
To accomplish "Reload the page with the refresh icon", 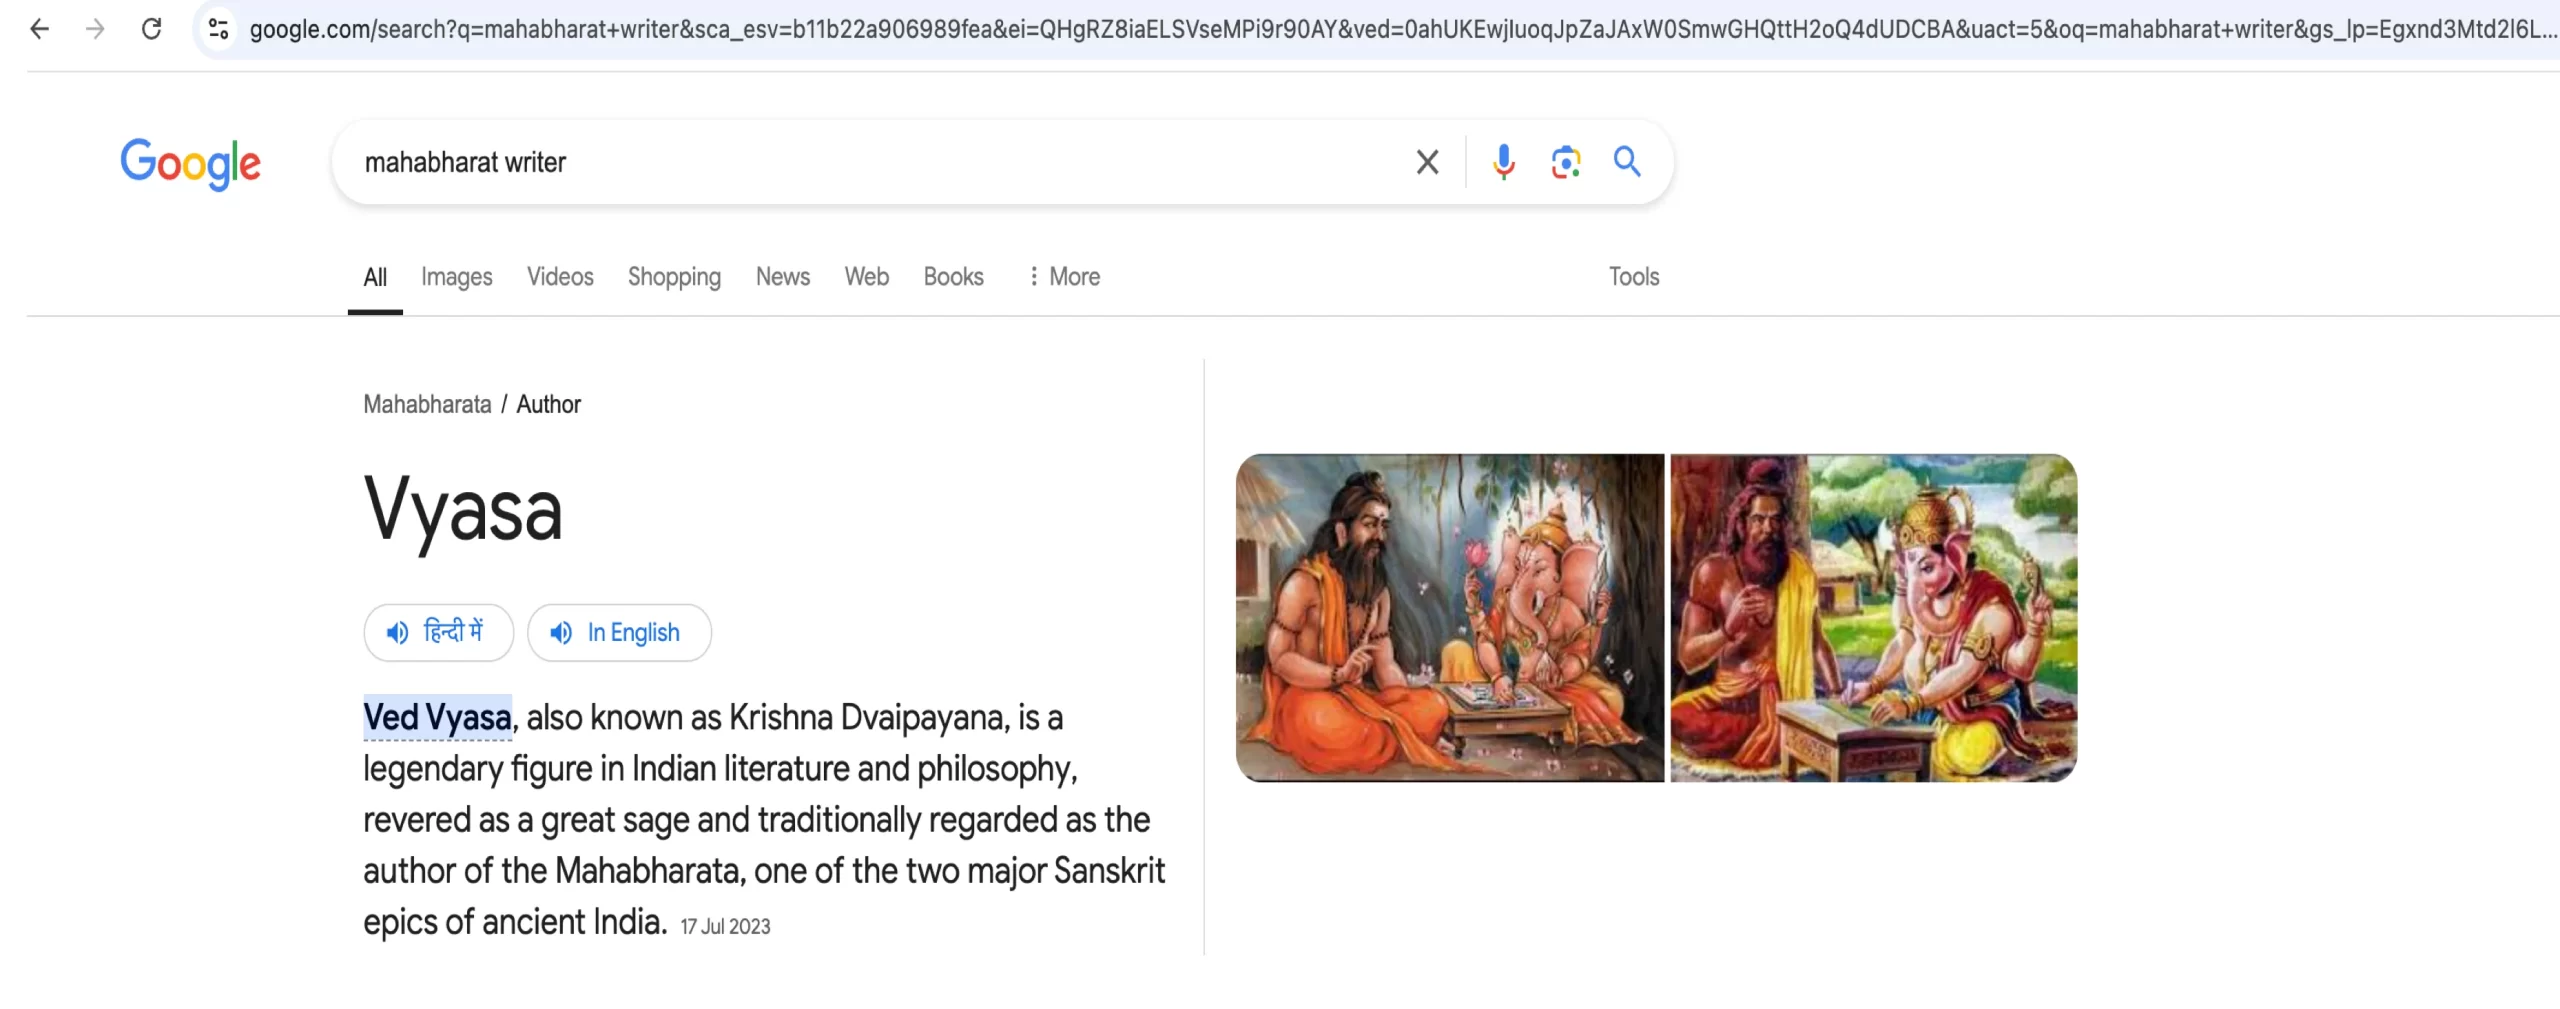I will (x=152, y=29).
